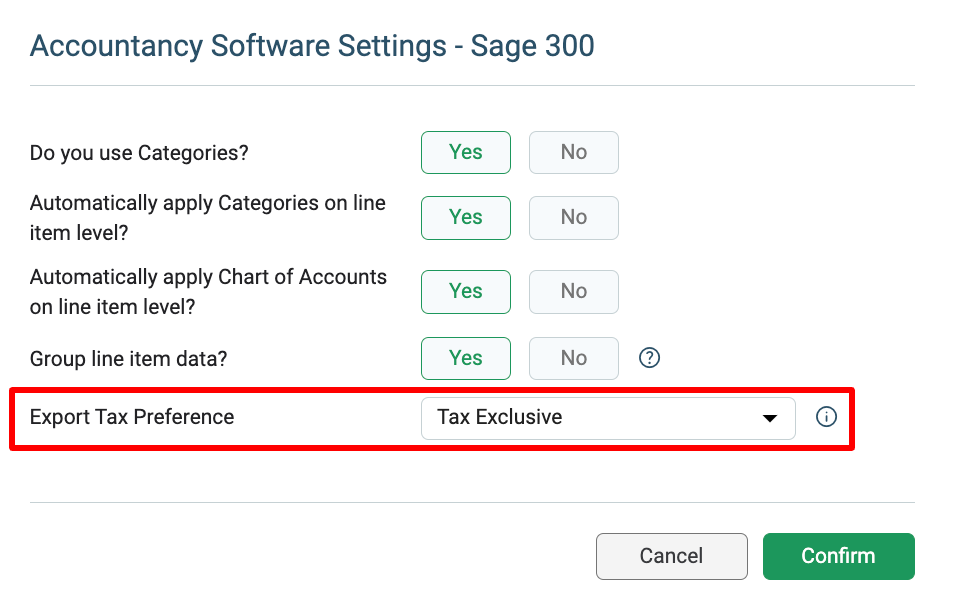Confirm the accountancy software settings
Screen dimensions: 954x600
click(838, 556)
